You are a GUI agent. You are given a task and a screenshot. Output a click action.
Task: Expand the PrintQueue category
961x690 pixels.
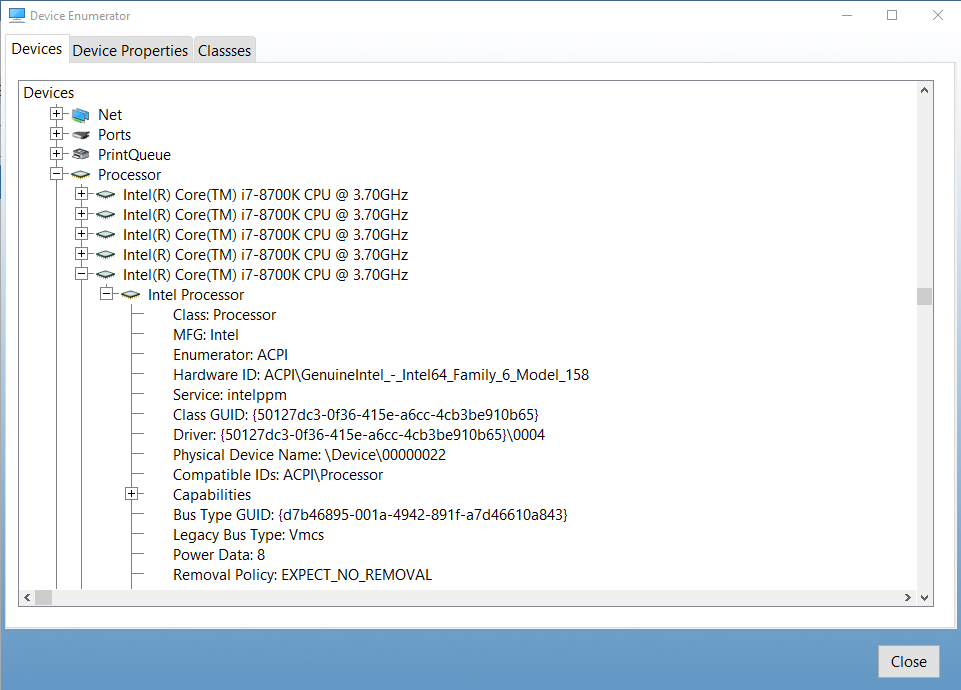coord(57,154)
